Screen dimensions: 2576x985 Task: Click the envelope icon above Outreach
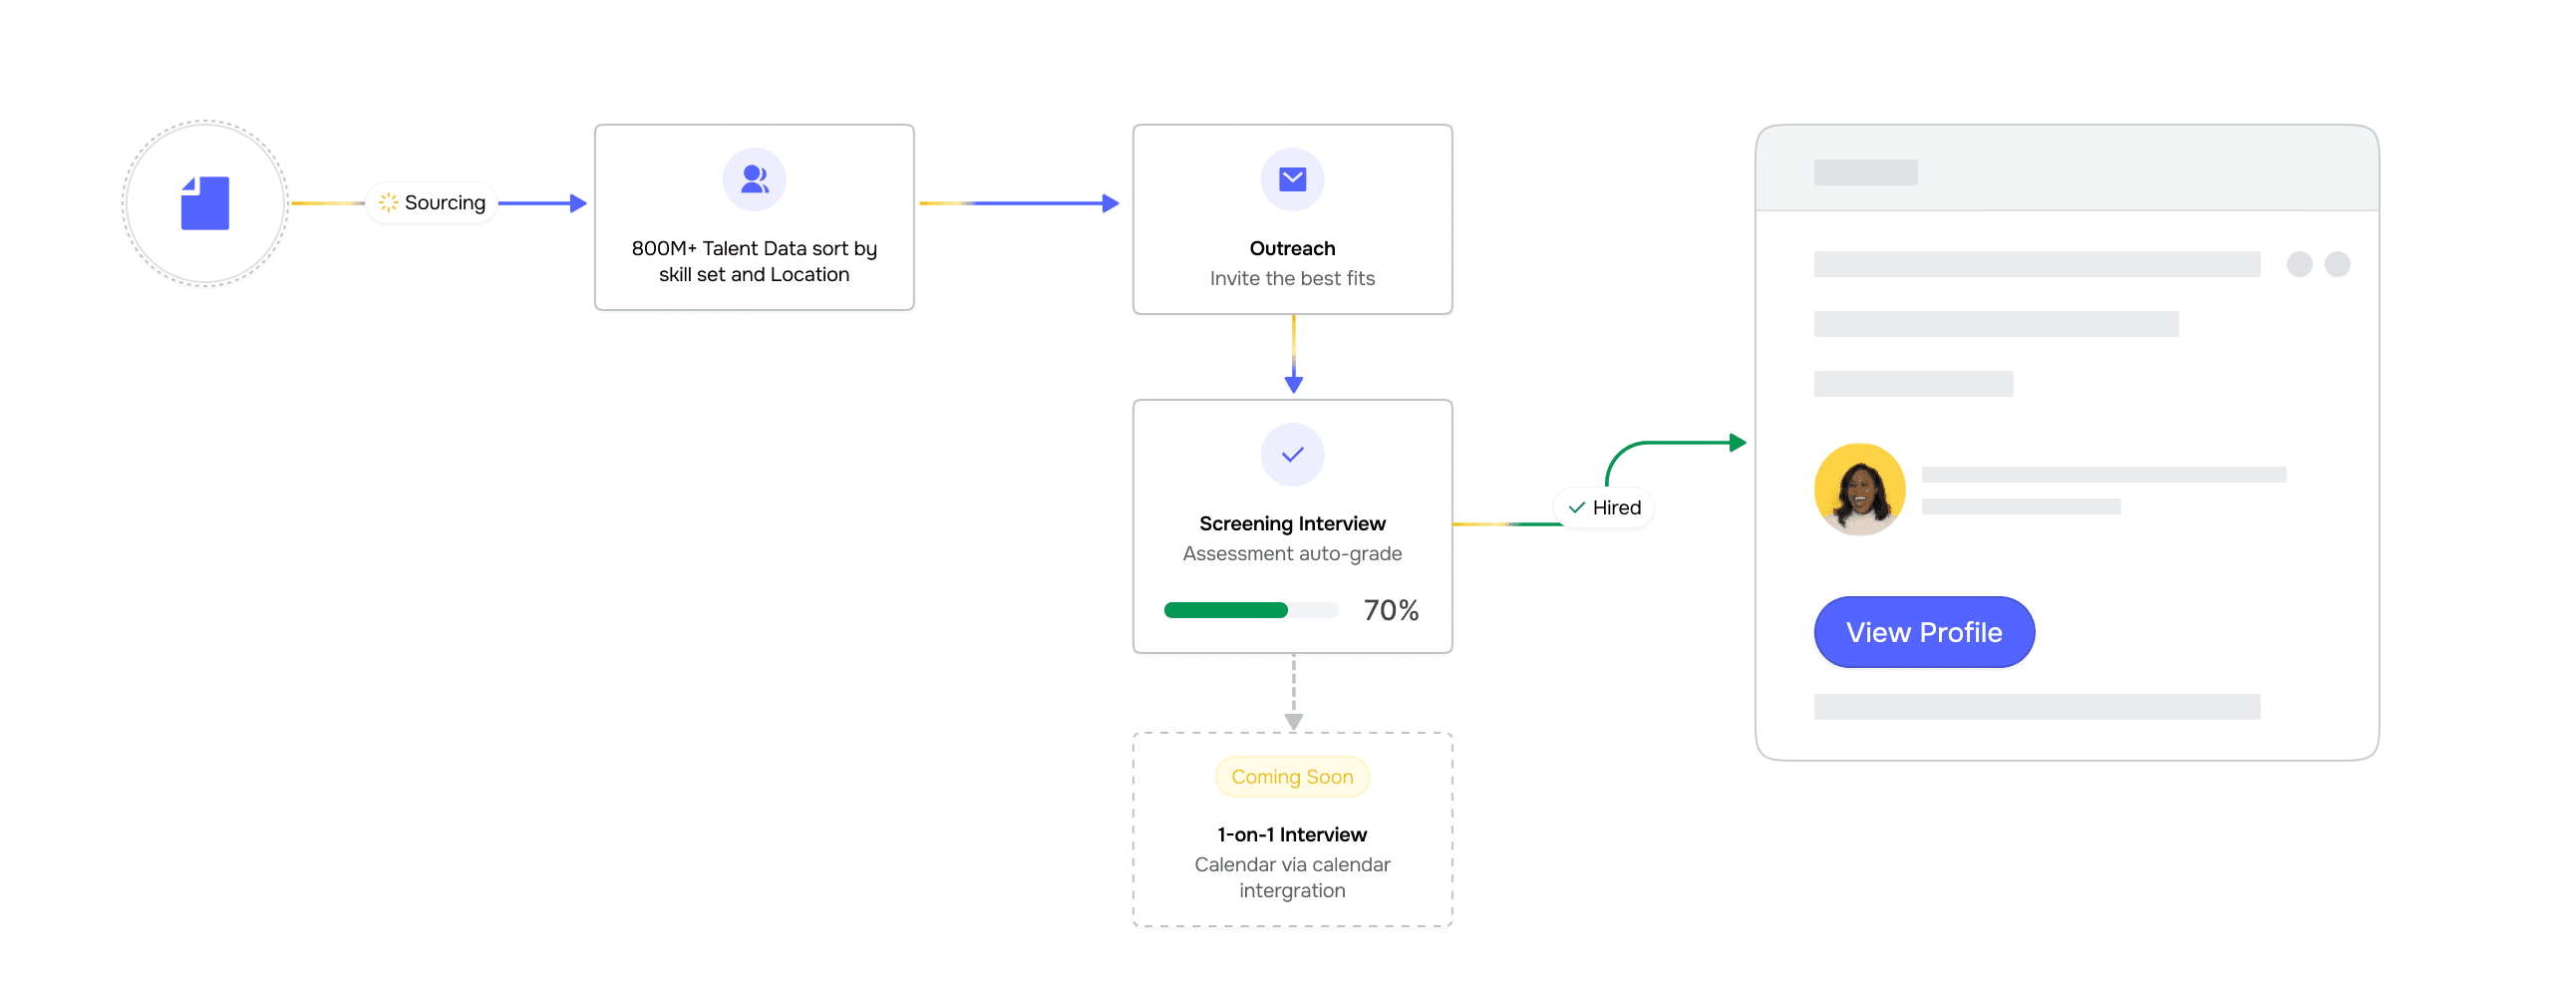coord(1292,180)
